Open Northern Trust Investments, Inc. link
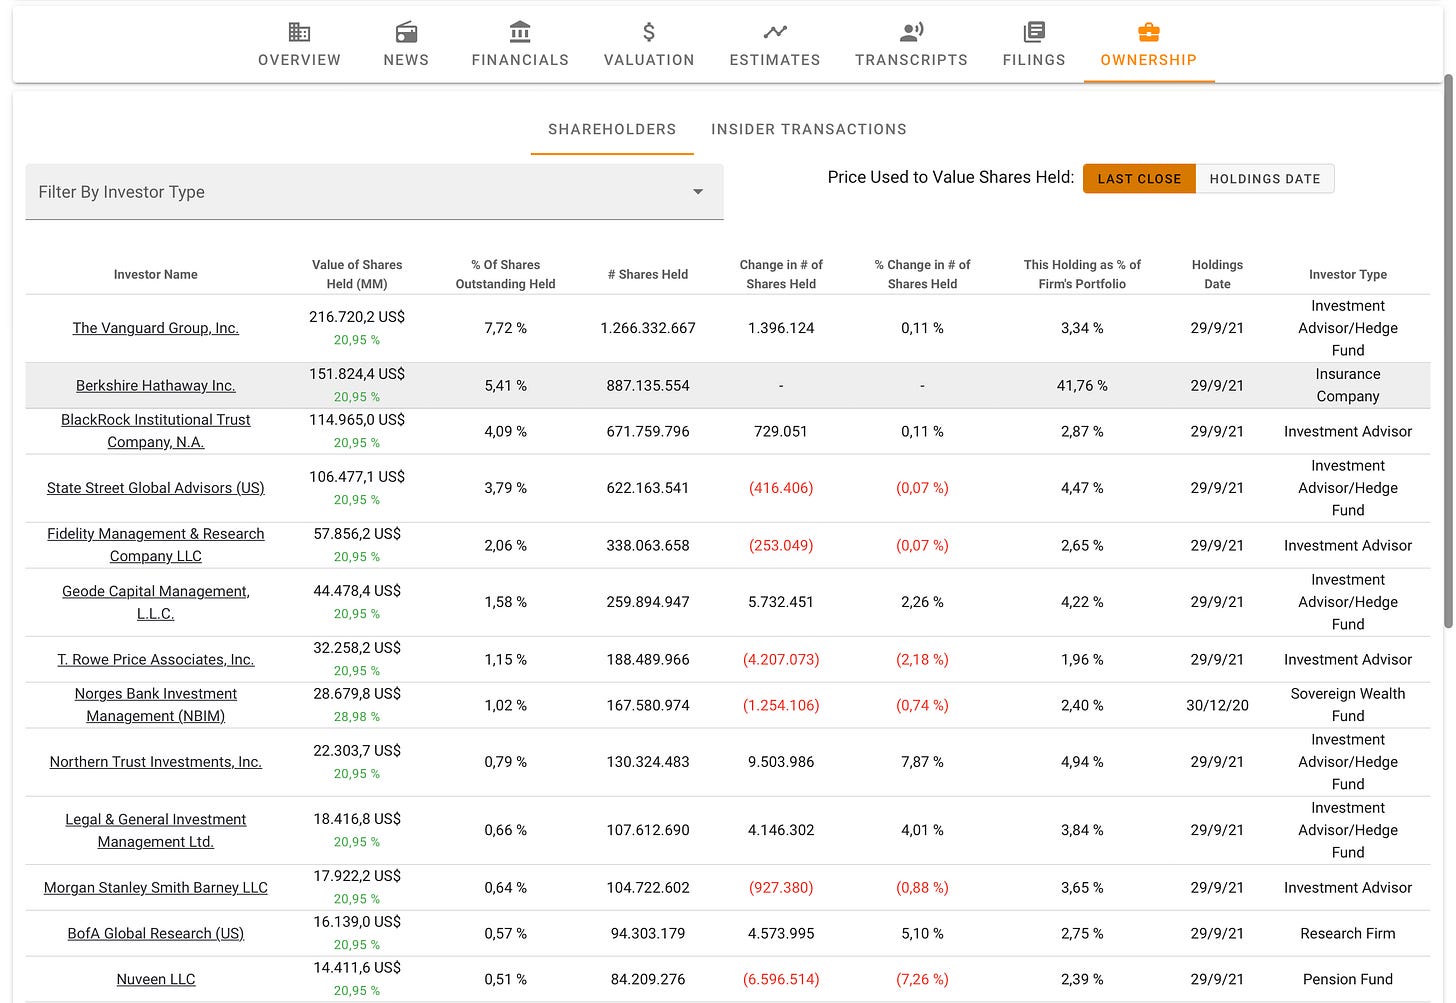 click(x=156, y=762)
